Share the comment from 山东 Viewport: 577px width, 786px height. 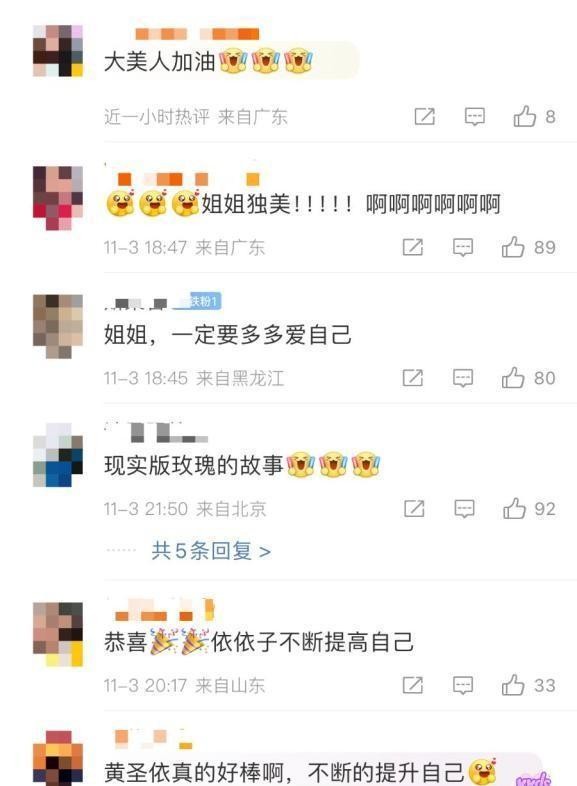(x=413, y=685)
